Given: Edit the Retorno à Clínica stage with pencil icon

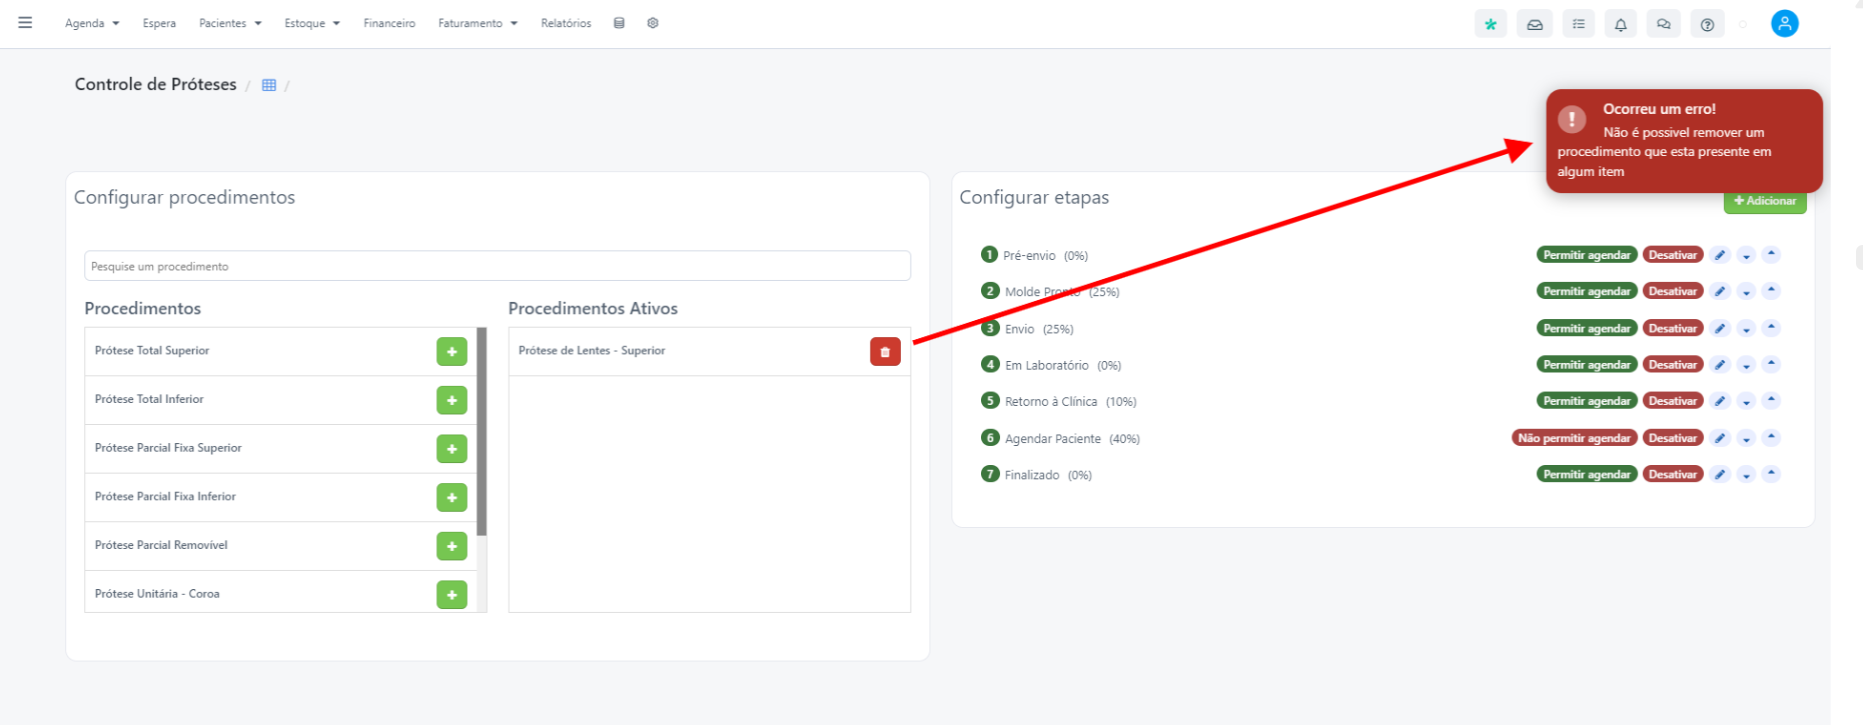Looking at the screenshot, I should pyautogui.click(x=1720, y=401).
